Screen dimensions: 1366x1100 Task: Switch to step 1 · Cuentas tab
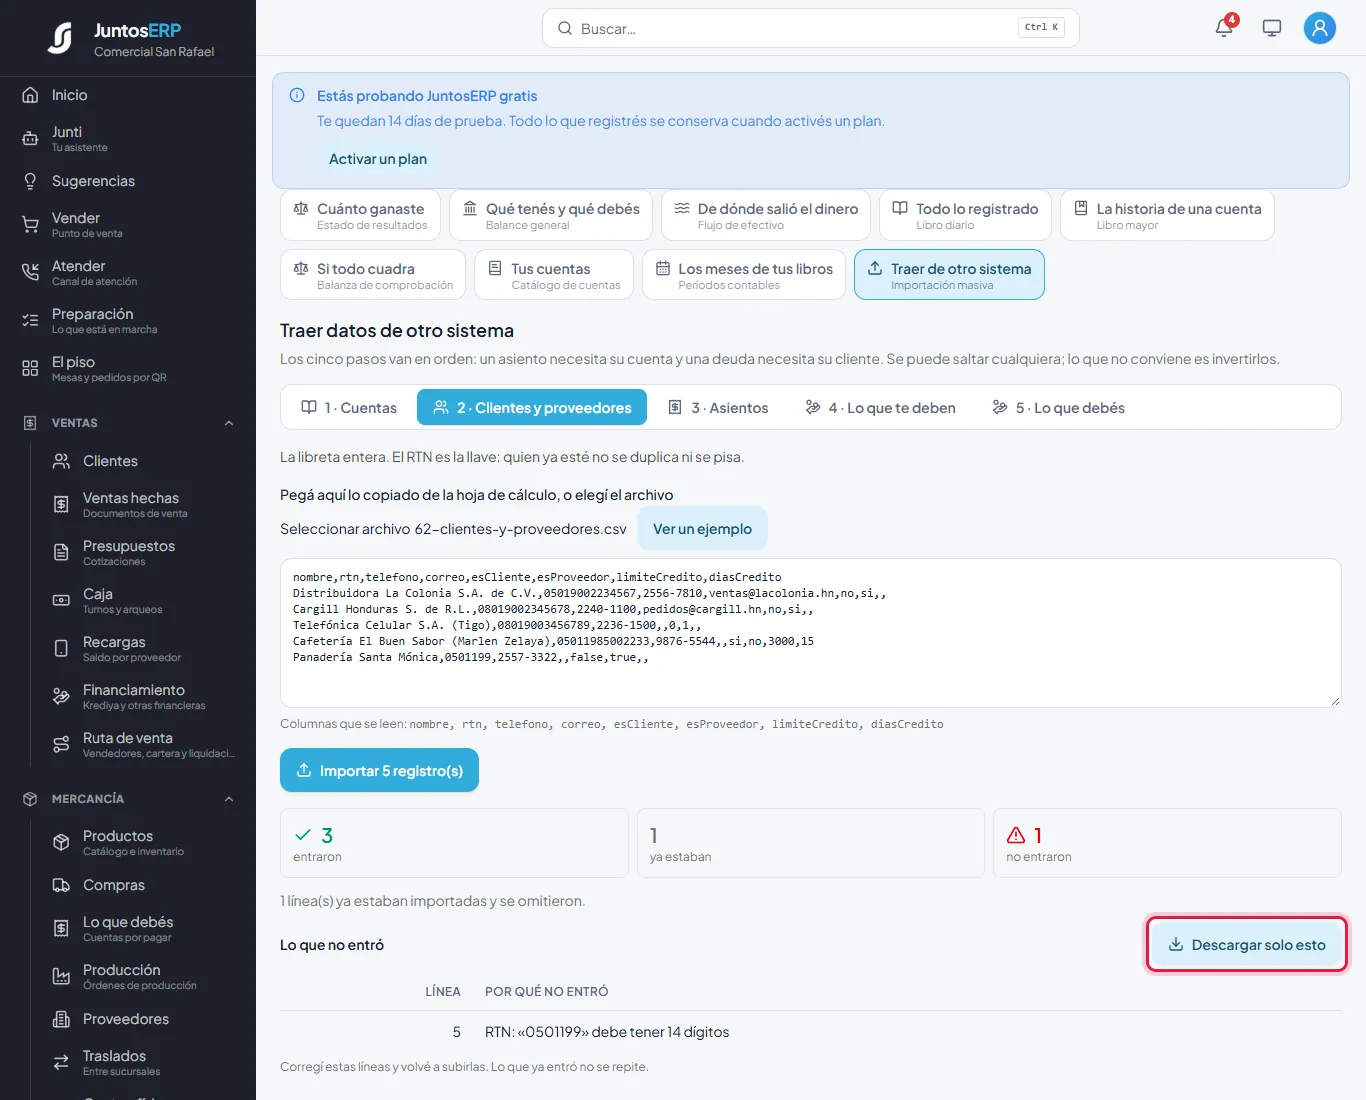click(x=349, y=408)
